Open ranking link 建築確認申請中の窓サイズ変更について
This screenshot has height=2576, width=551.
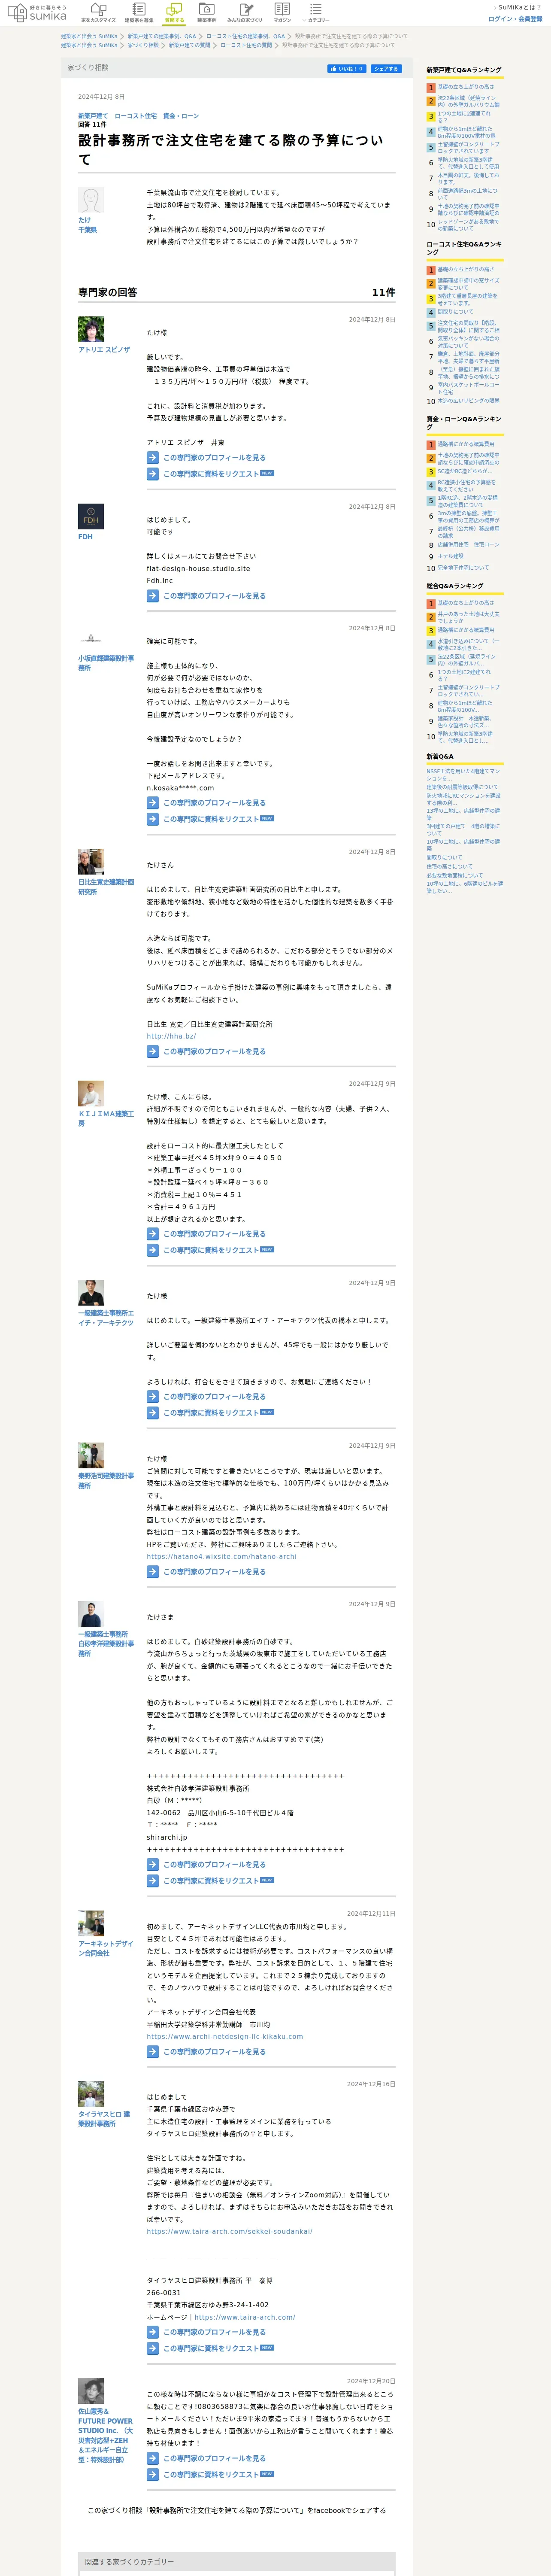pos(468,284)
